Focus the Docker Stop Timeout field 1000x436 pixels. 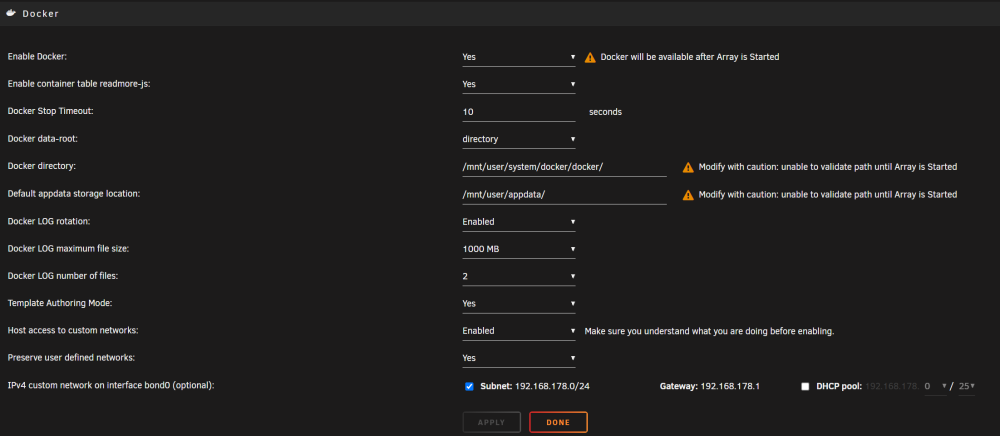click(518, 112)
